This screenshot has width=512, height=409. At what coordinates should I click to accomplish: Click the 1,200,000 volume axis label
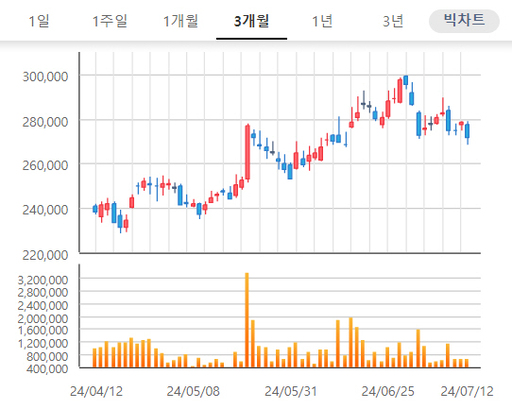tap(43, 343)
